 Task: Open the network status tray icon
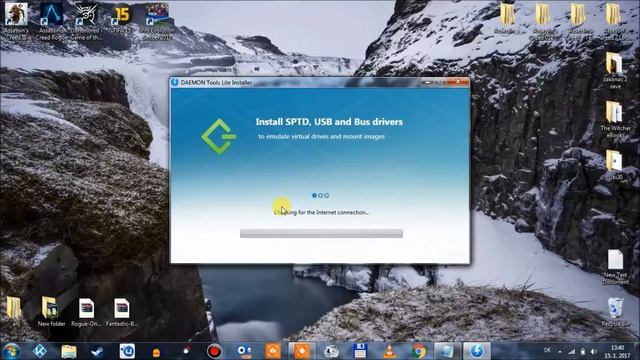(571, 351)
